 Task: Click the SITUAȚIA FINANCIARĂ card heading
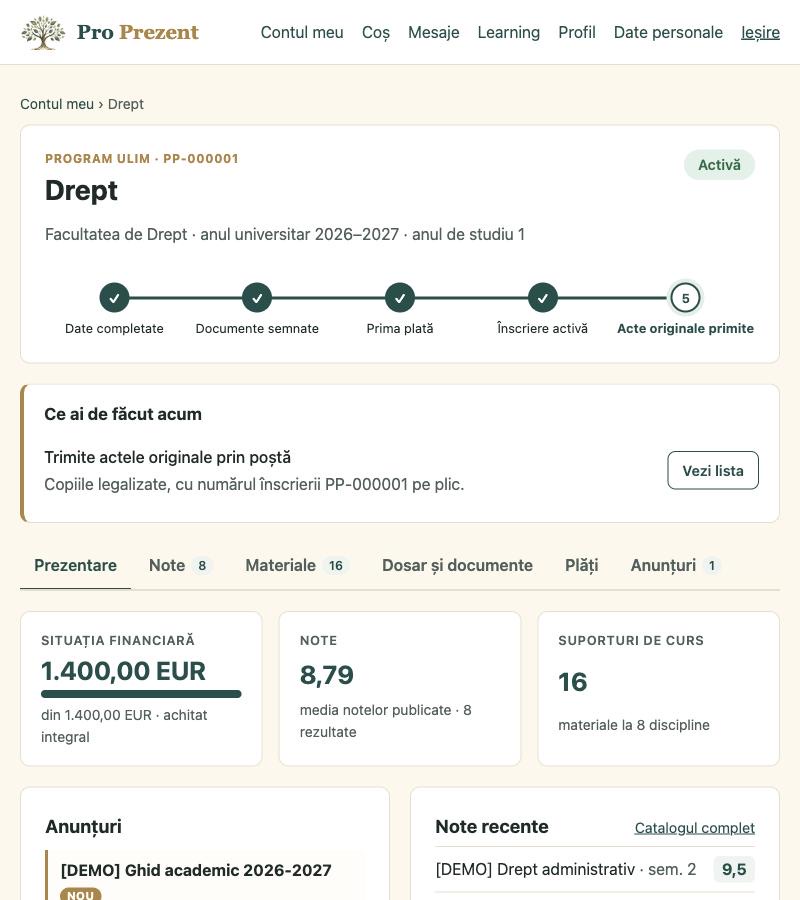pos(118,641)
